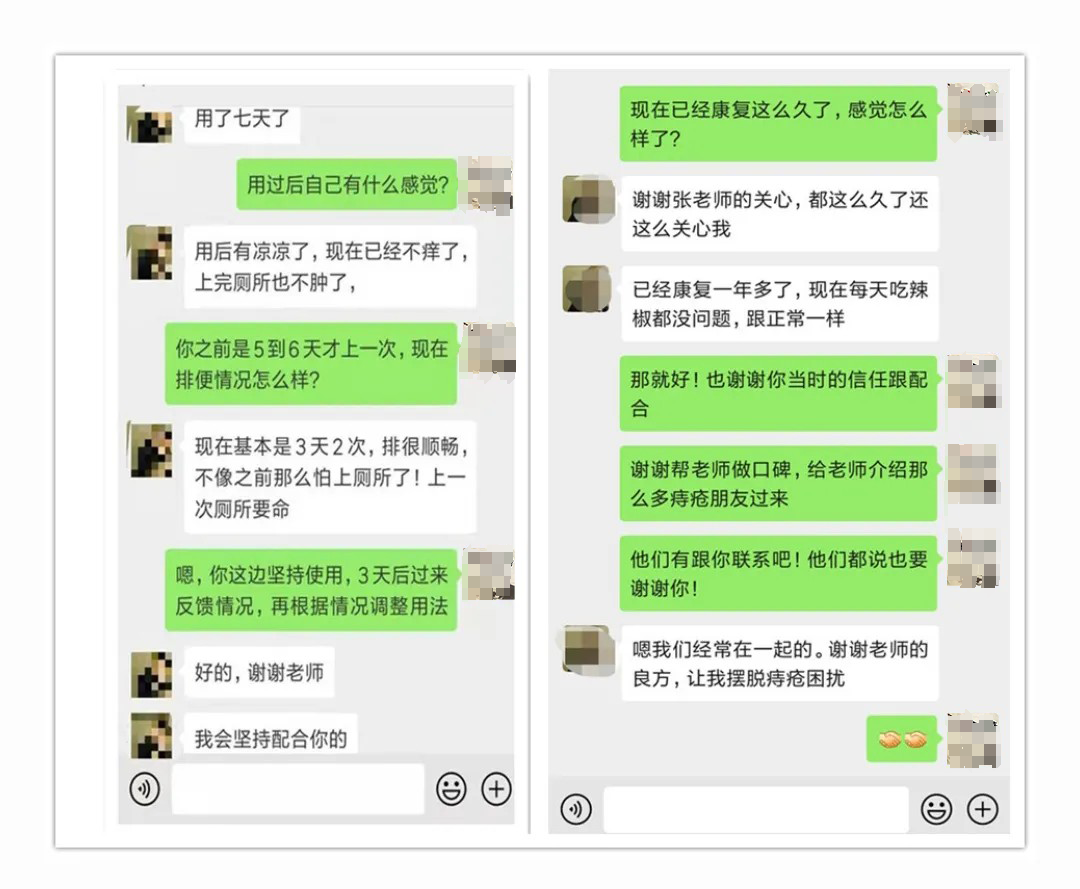
Task: Select message '现在基本是3天2次,排很顺畅'
Action: pos(330,477)
